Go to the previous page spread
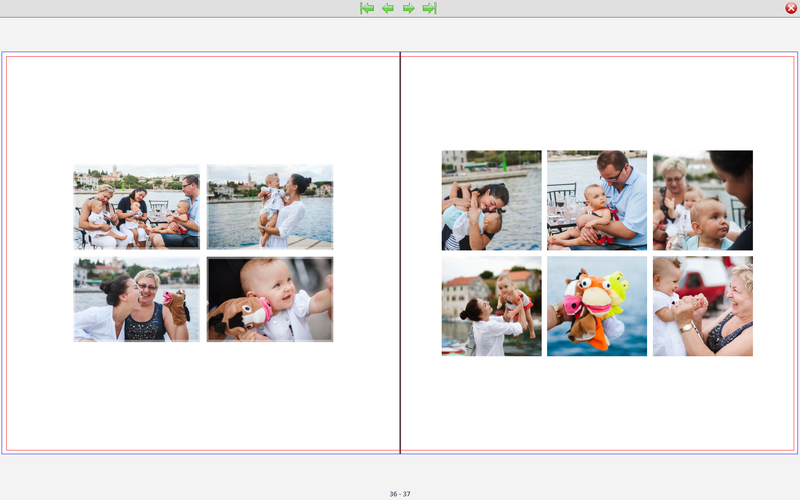Viewport: 800px width, 500px height. click(388, 8)
